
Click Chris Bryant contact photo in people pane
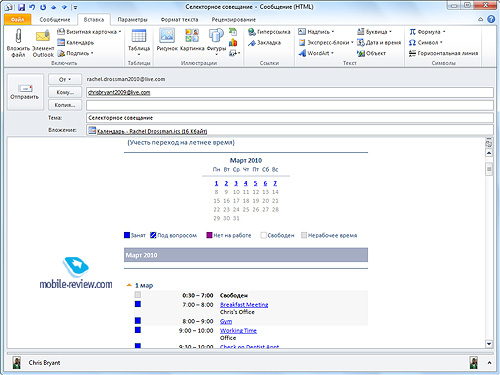point(16,362)
